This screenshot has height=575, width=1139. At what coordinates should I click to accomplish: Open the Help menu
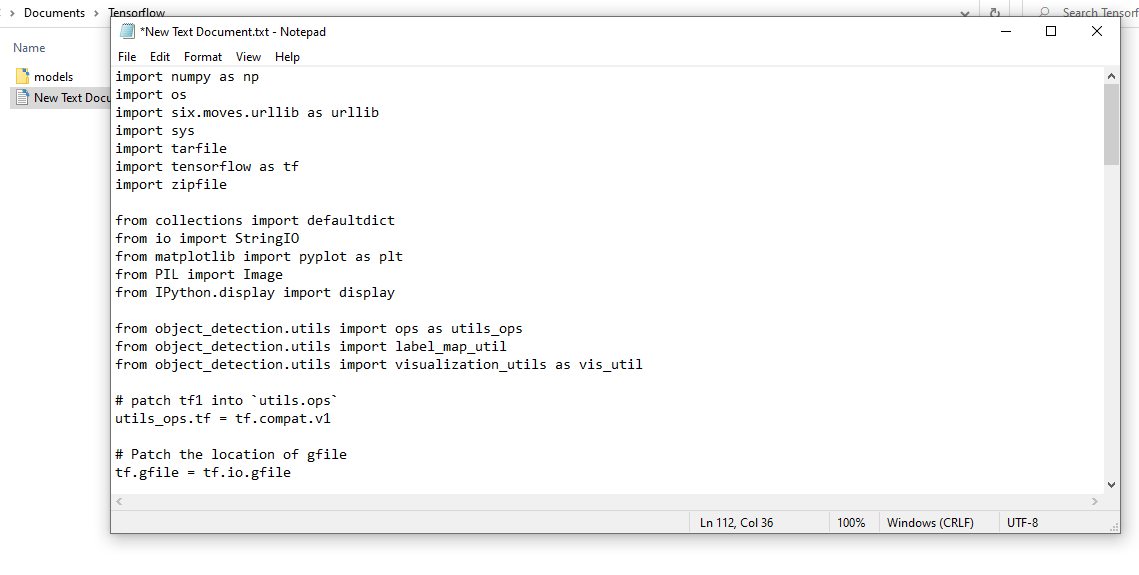coord(287,57)
